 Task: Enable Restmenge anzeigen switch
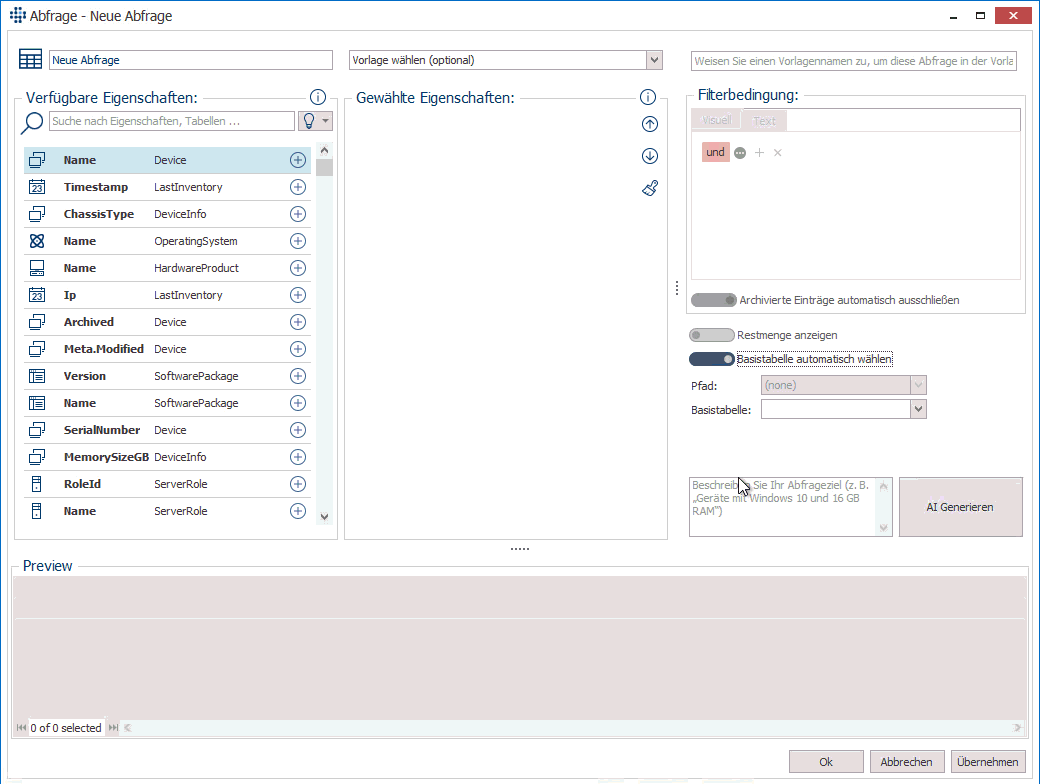pyautogui.click(x=711, y=335)
